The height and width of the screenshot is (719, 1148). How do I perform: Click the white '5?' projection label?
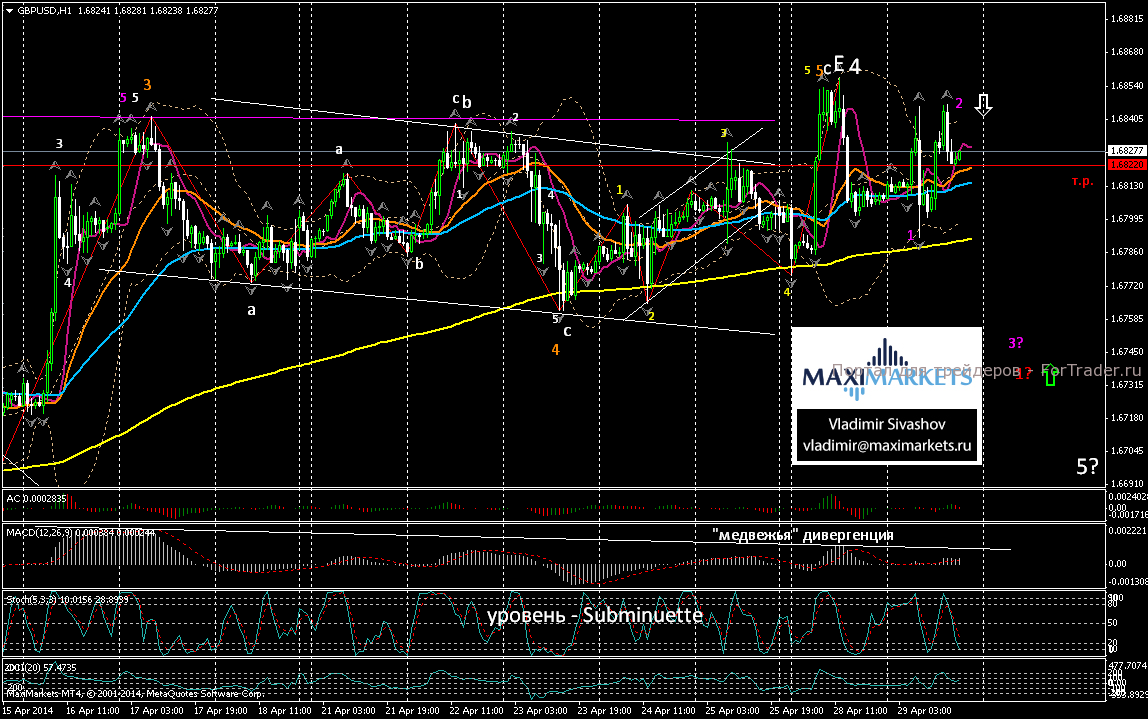pyautogui.click(x=1089, y=466)
